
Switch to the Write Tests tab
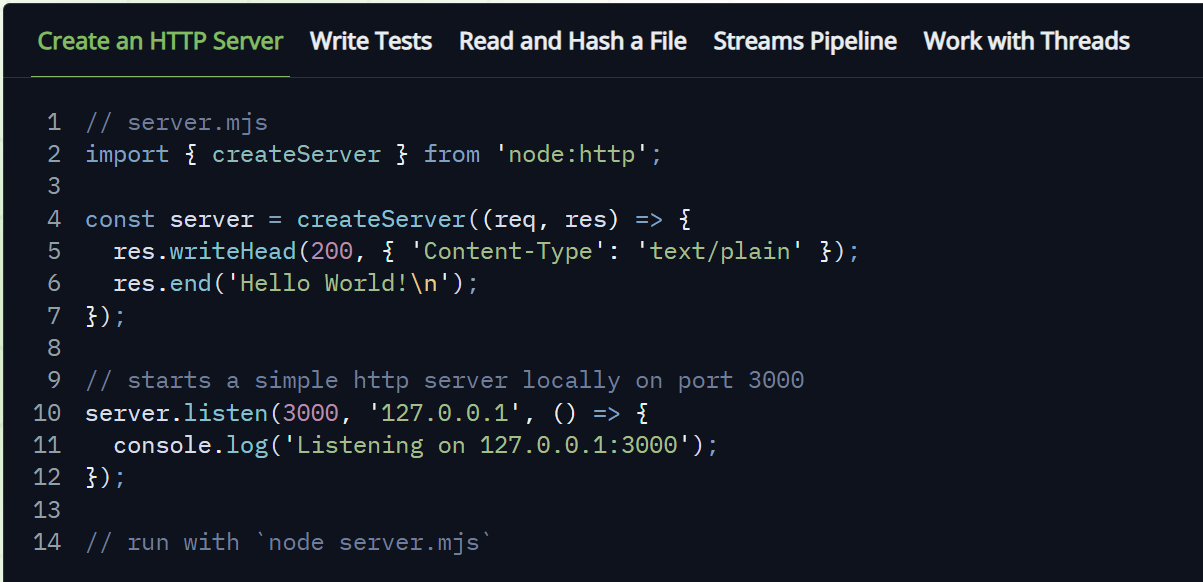click(370, 41)
